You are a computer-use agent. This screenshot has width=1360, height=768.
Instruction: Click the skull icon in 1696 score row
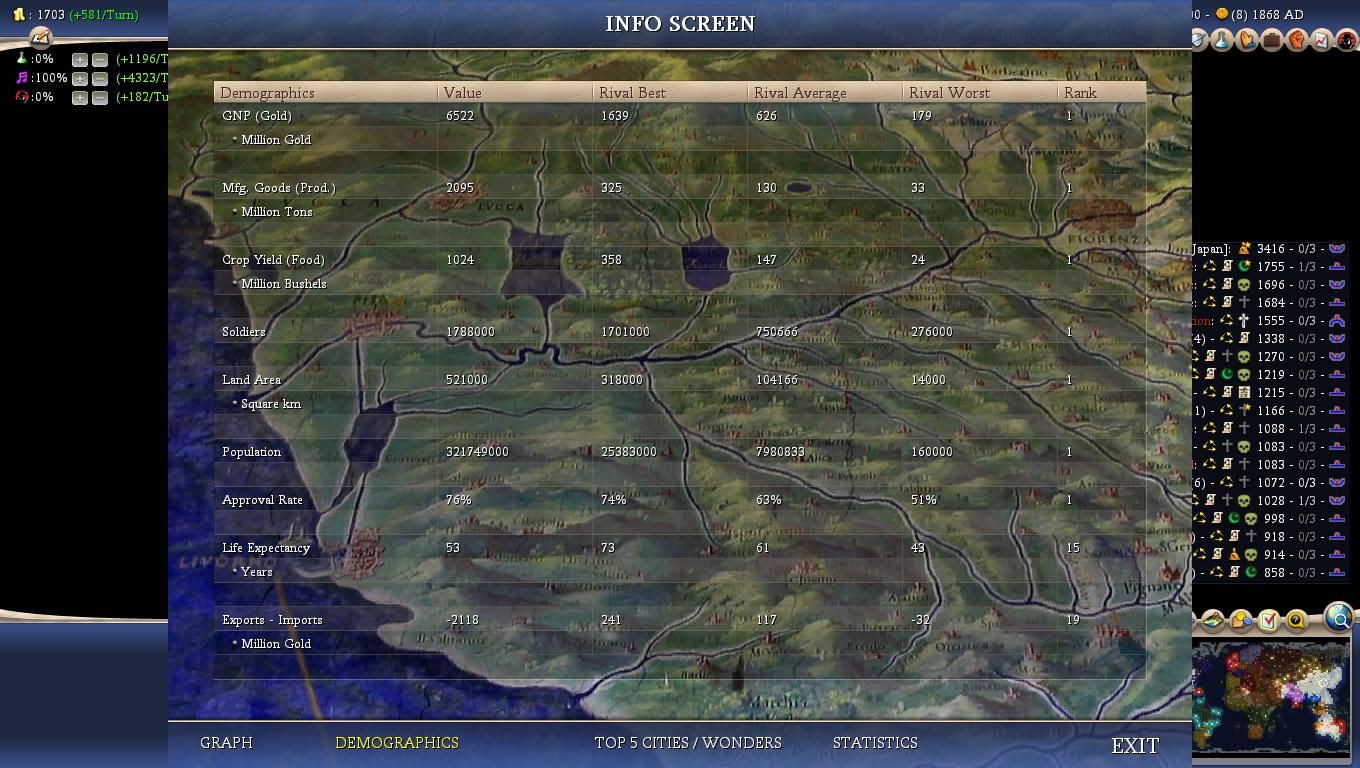(1244, 284)
